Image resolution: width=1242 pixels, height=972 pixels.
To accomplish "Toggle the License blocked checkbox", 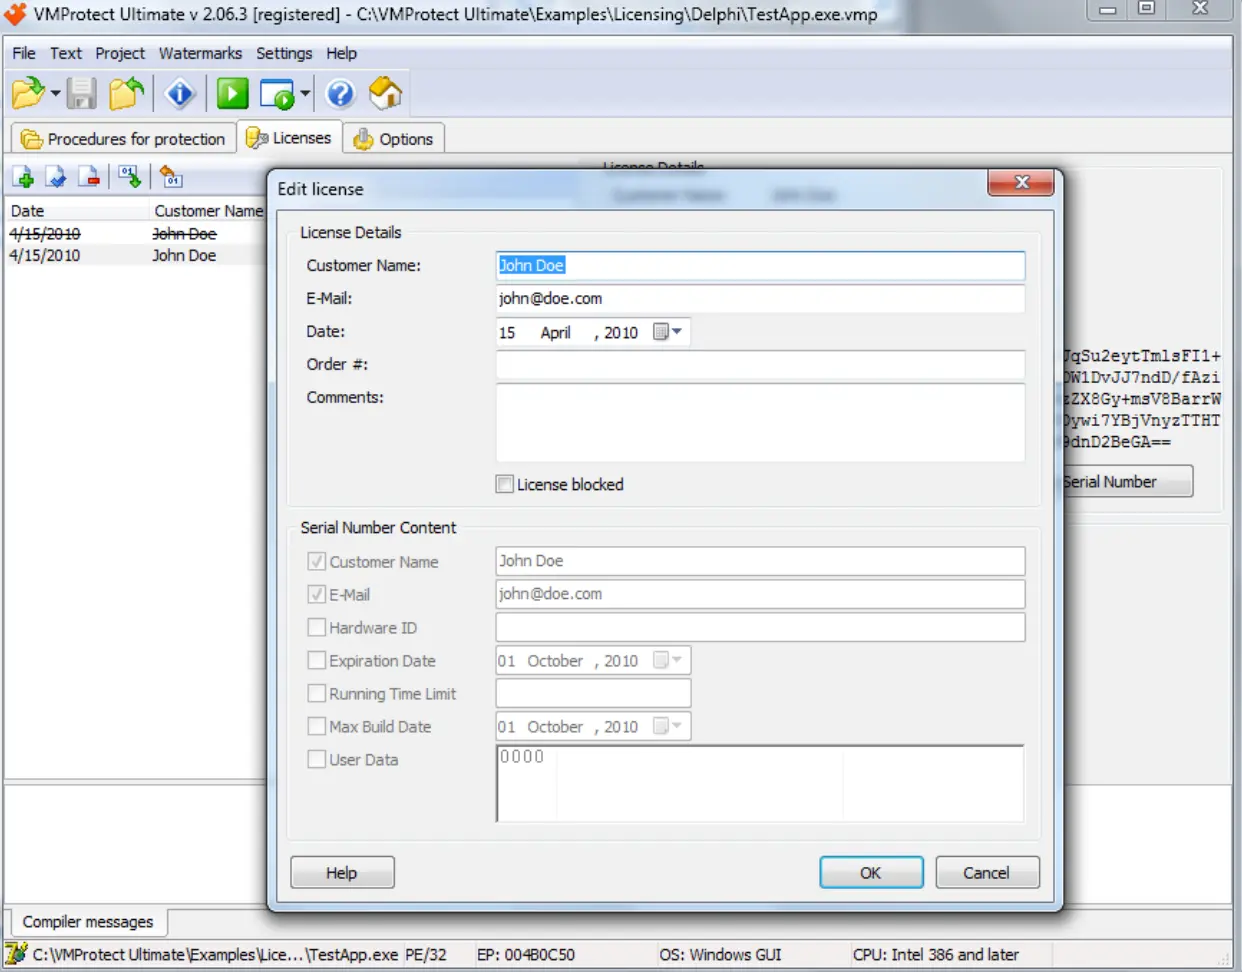I will [x=505, y=484].
